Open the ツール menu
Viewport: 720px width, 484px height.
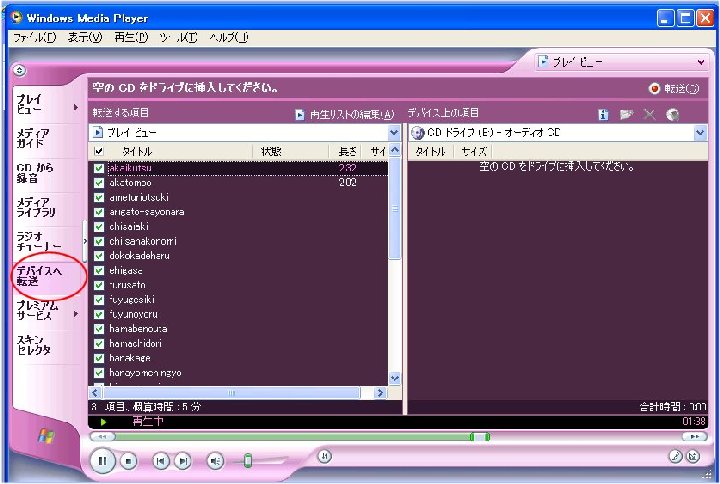click(179, 38)
